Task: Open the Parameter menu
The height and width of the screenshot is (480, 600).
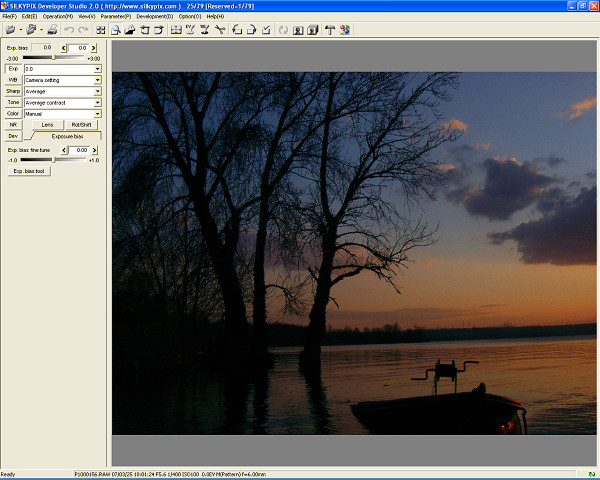Action: click(115, 16)
